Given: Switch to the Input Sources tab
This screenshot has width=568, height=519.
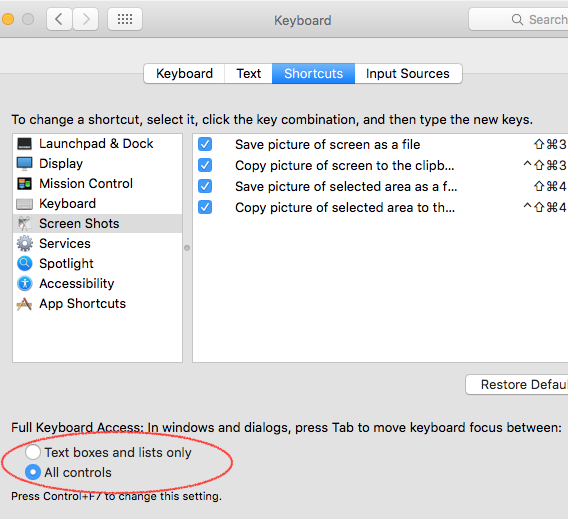Looking at the screenshot, I should pyautogui.click(x=408, y=74).
